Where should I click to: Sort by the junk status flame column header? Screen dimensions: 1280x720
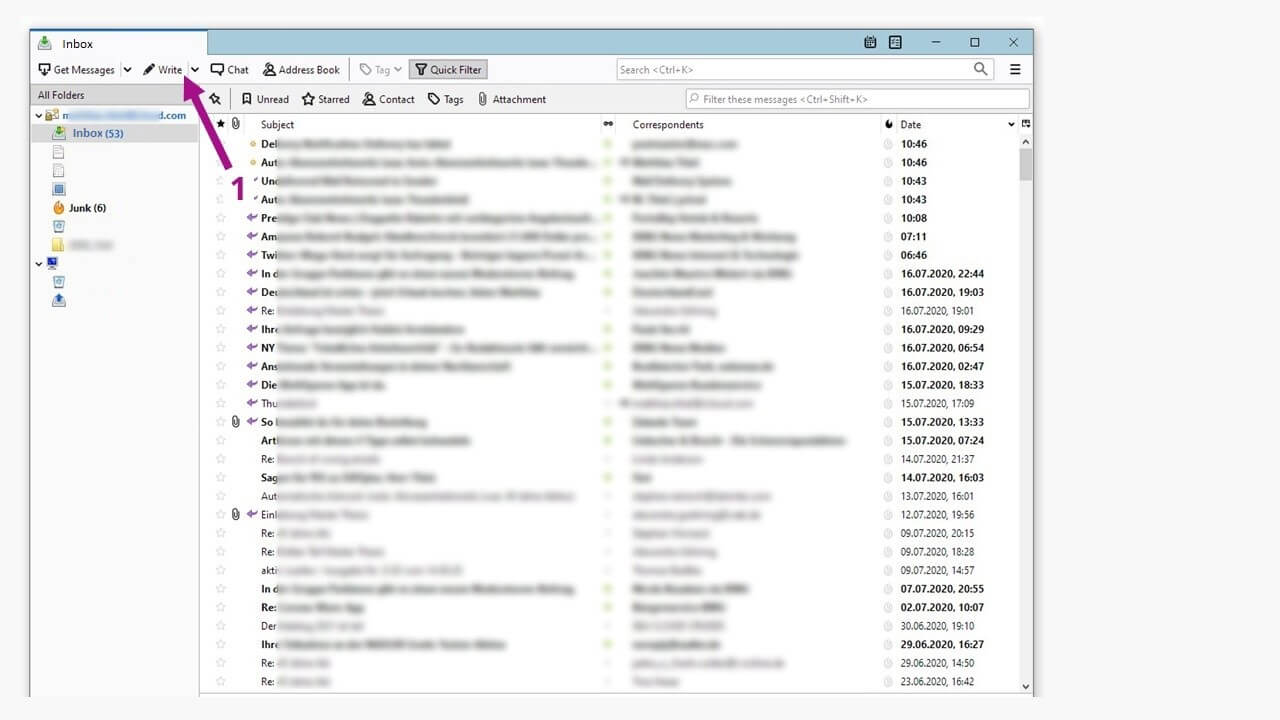[889, 124]
